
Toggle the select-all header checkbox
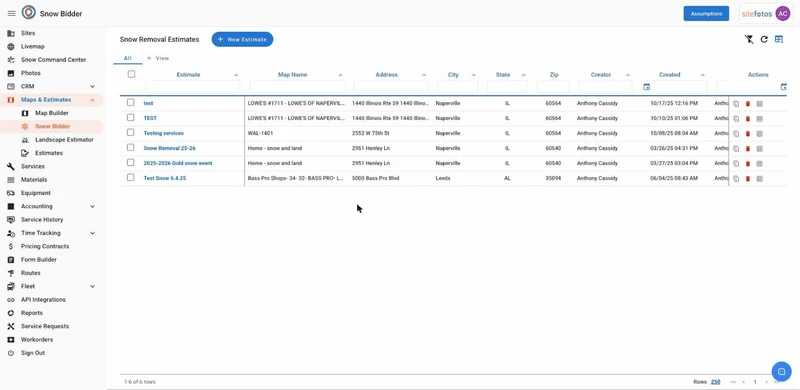[x=131, y=74]
